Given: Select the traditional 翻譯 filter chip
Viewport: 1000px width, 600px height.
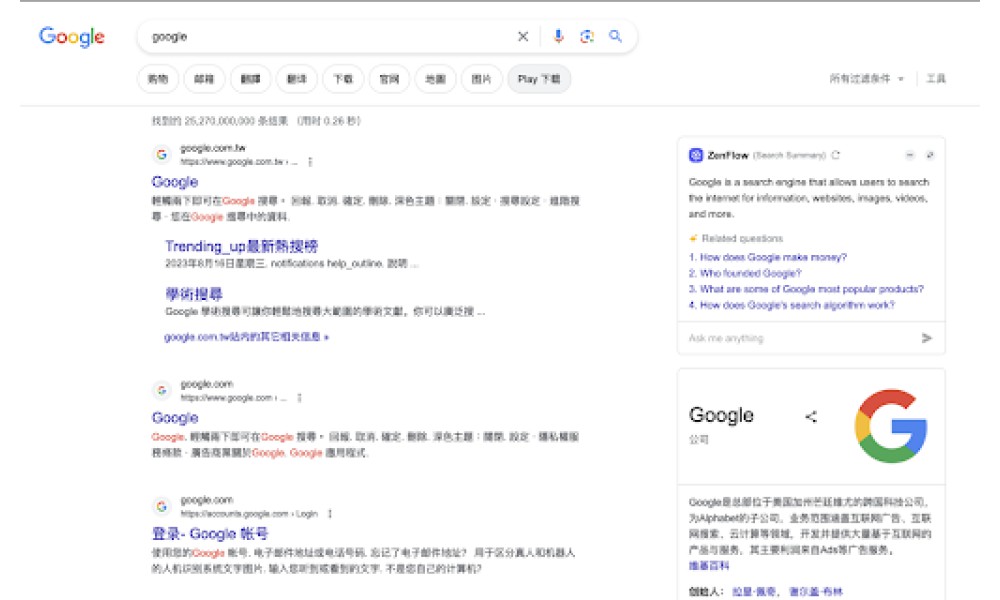Looking at the screenshot, I should [x=251, y=79].
